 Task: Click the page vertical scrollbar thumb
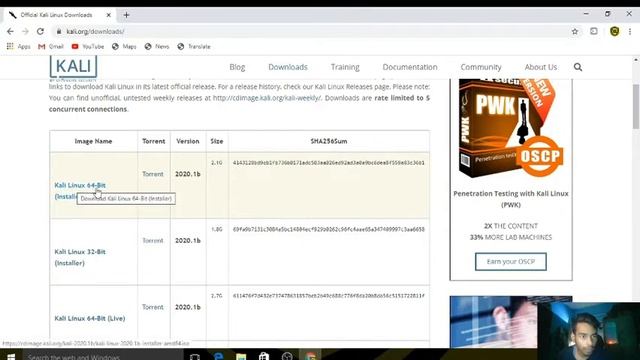(636, 107)
